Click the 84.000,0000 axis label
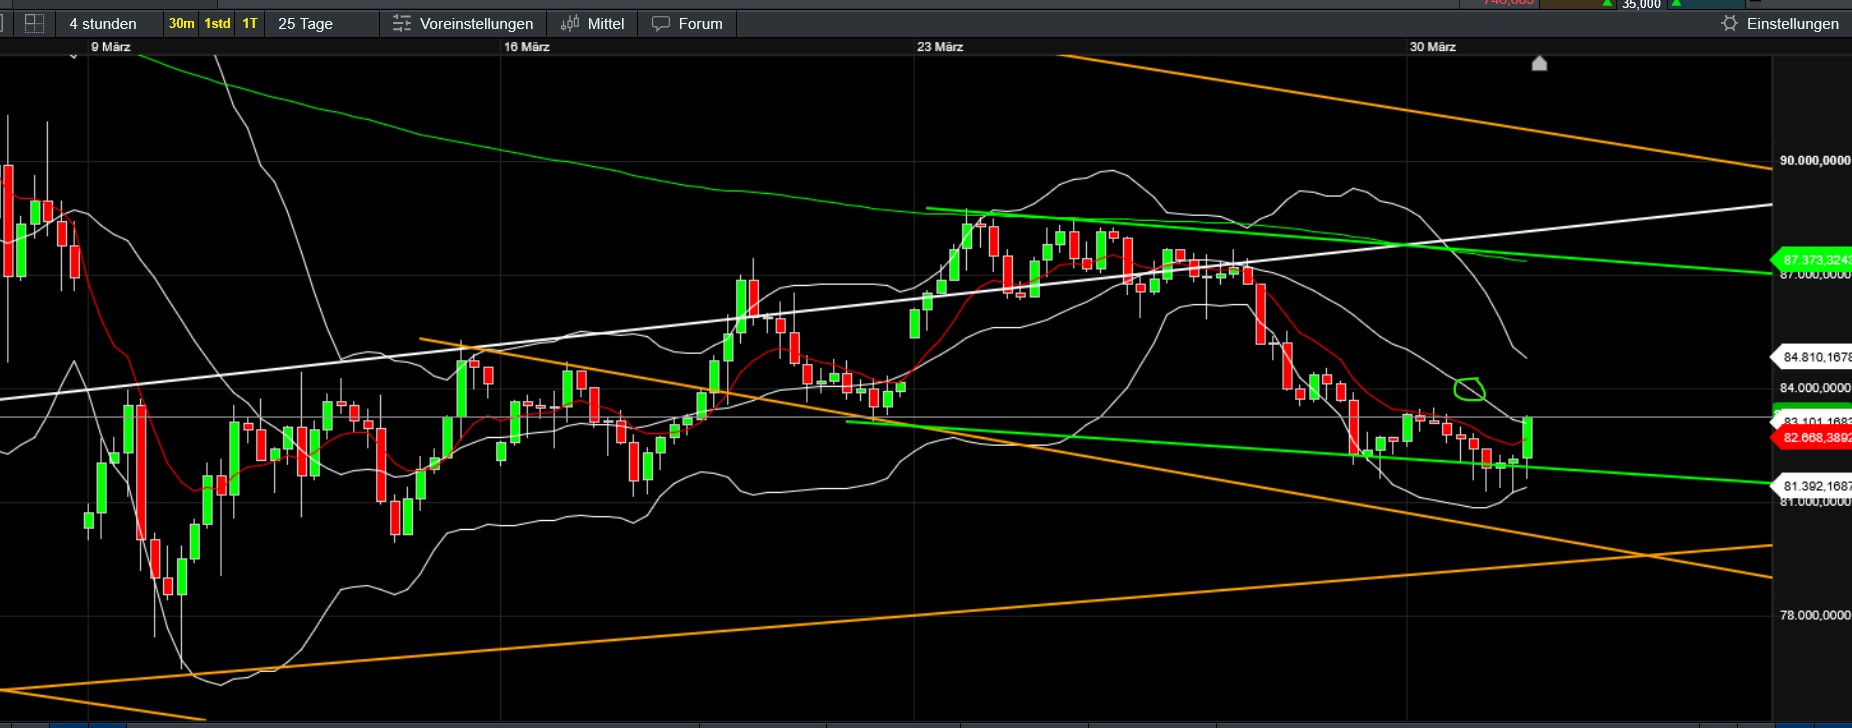This screenshot has width=1852, height=728. coord(1815,388)
